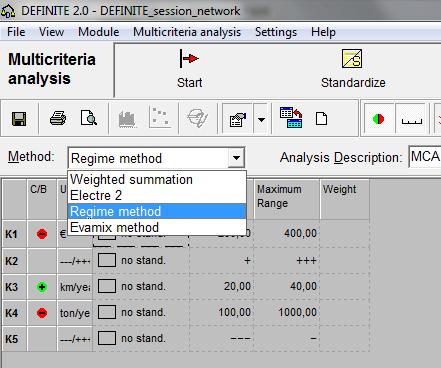The height and width of the screenshot is (368, 441).
Task: Click the Standardize icon
Action: pos(352,59)
